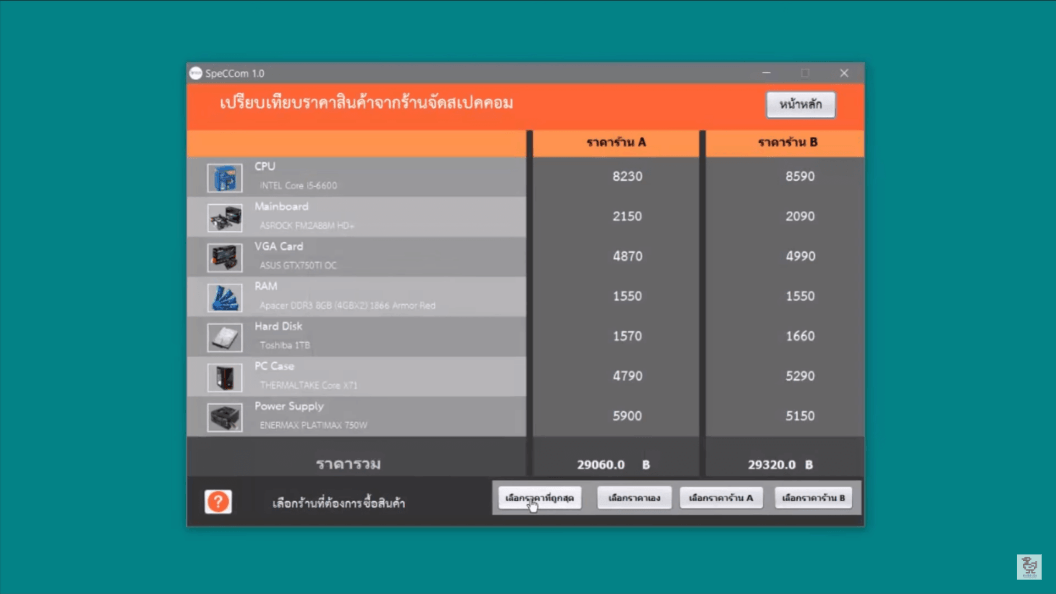Click the Power Supply product icon
The width and height of the screenshot is (1056, 594).
click(x=225, y=418)
